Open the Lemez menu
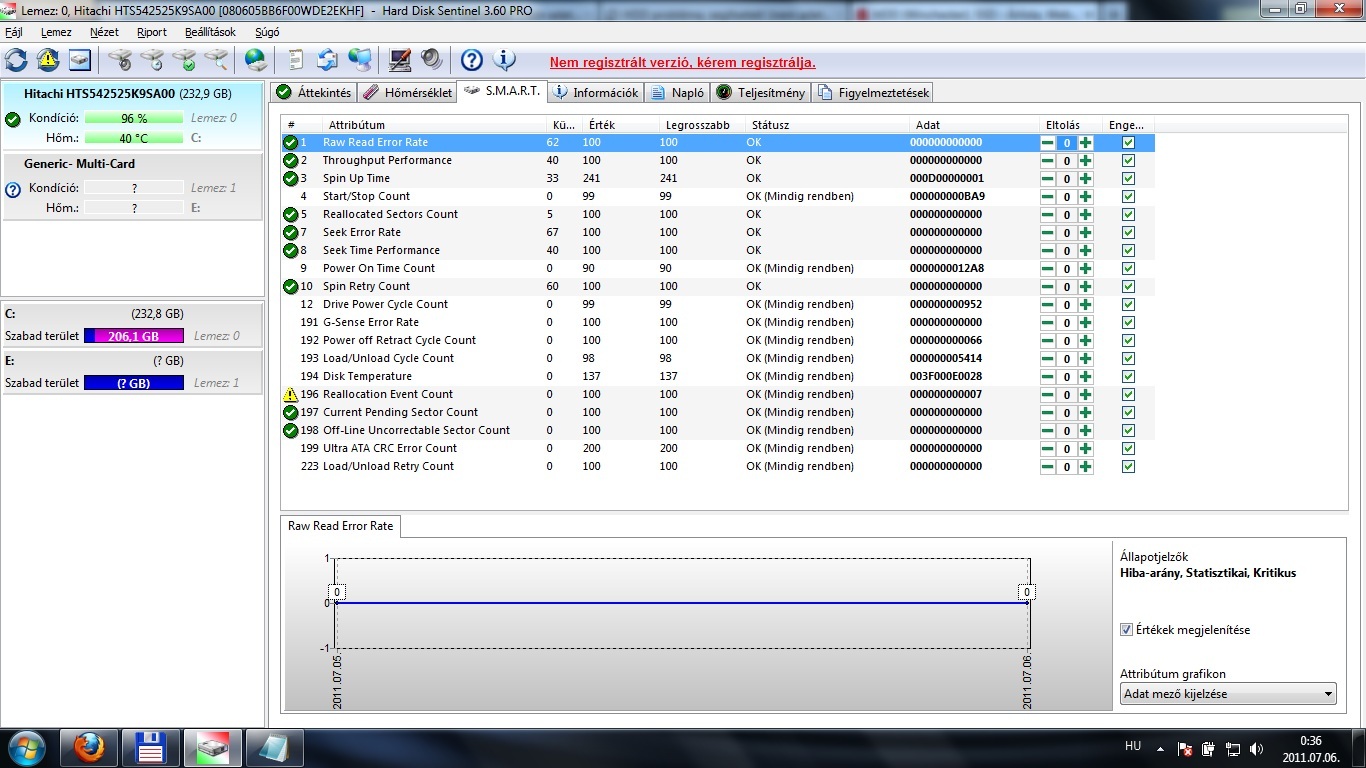This screenshot has height=768, width=1366. point(56,32)
